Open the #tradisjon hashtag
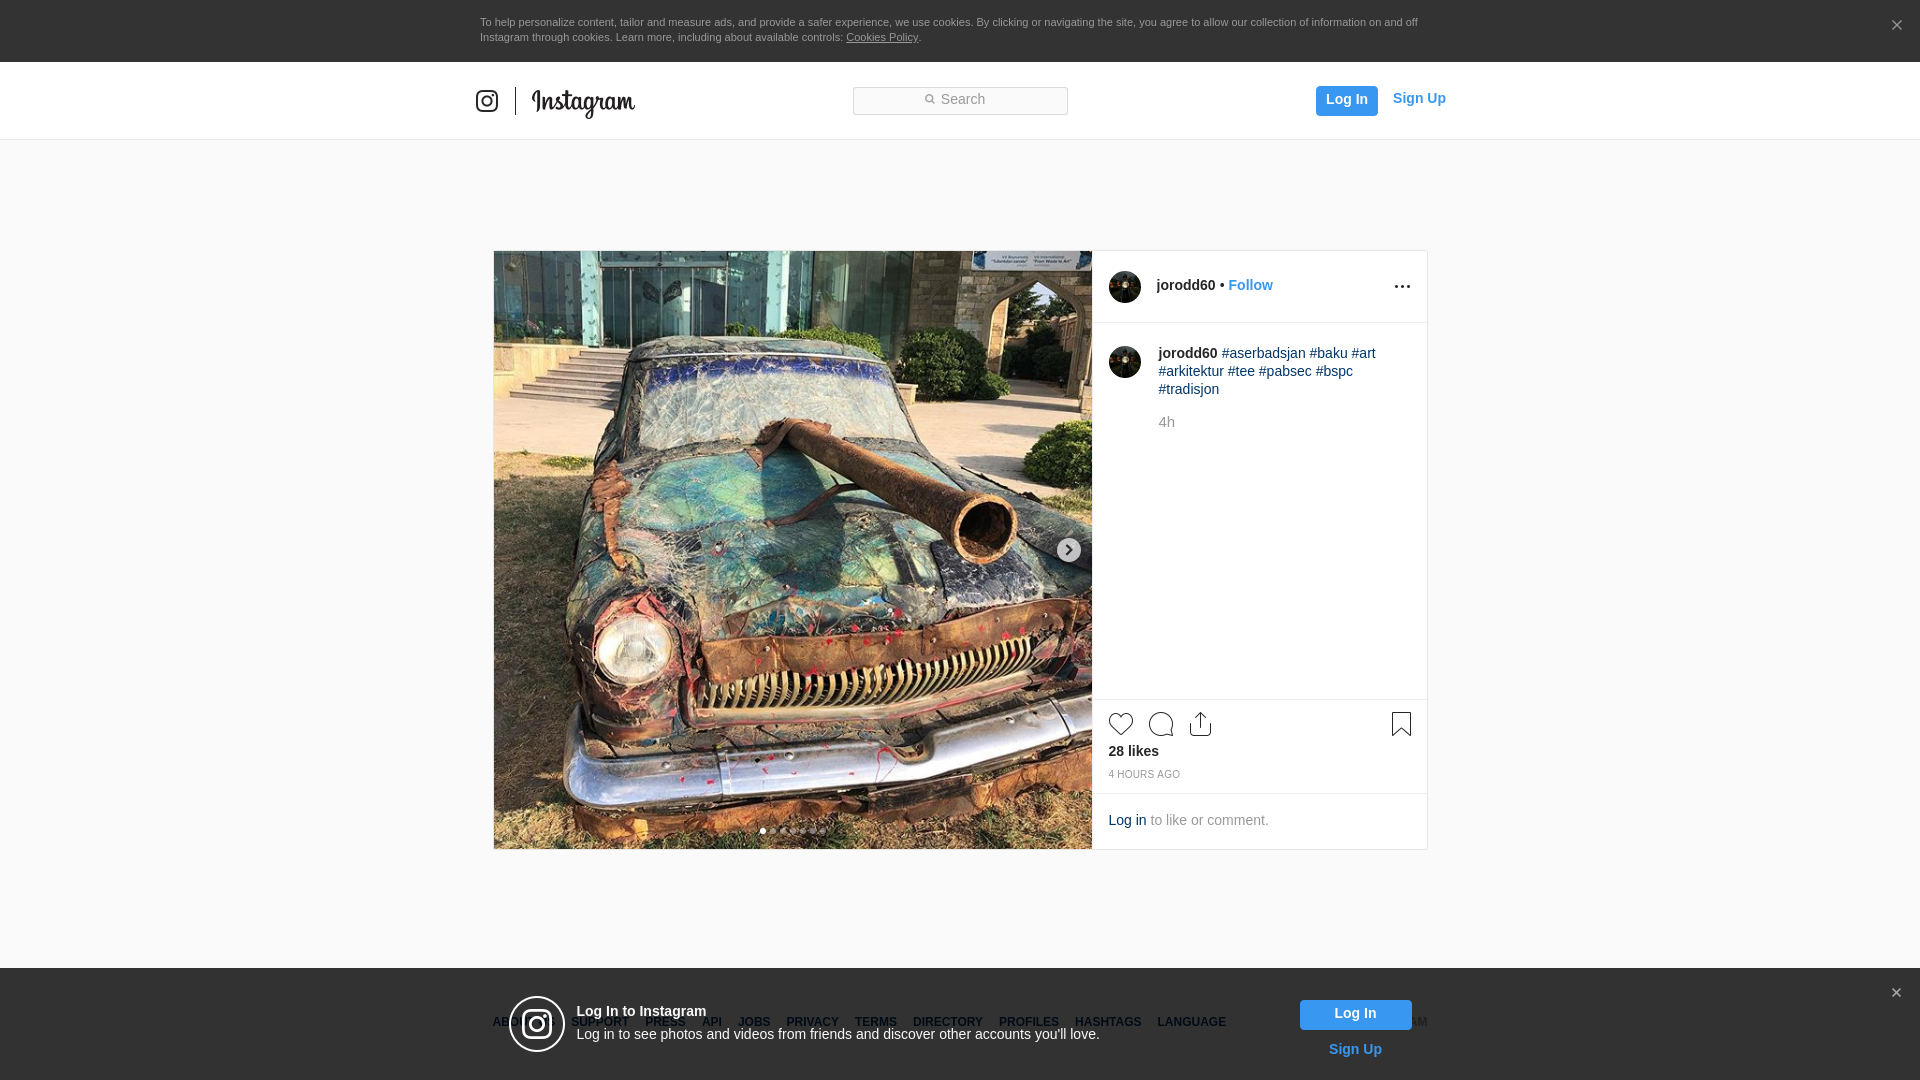 click(x=1189, y=389)
